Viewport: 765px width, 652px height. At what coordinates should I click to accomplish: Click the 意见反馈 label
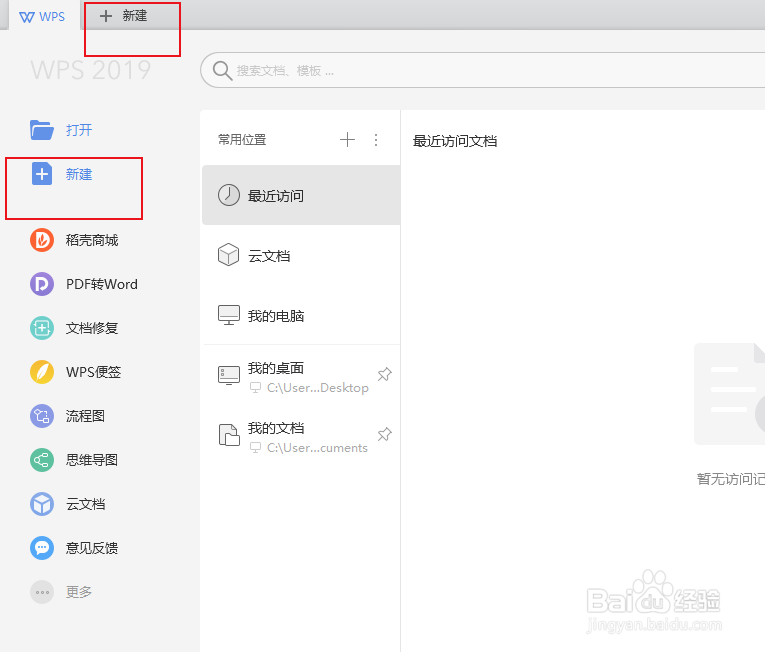tap(92, 548)
